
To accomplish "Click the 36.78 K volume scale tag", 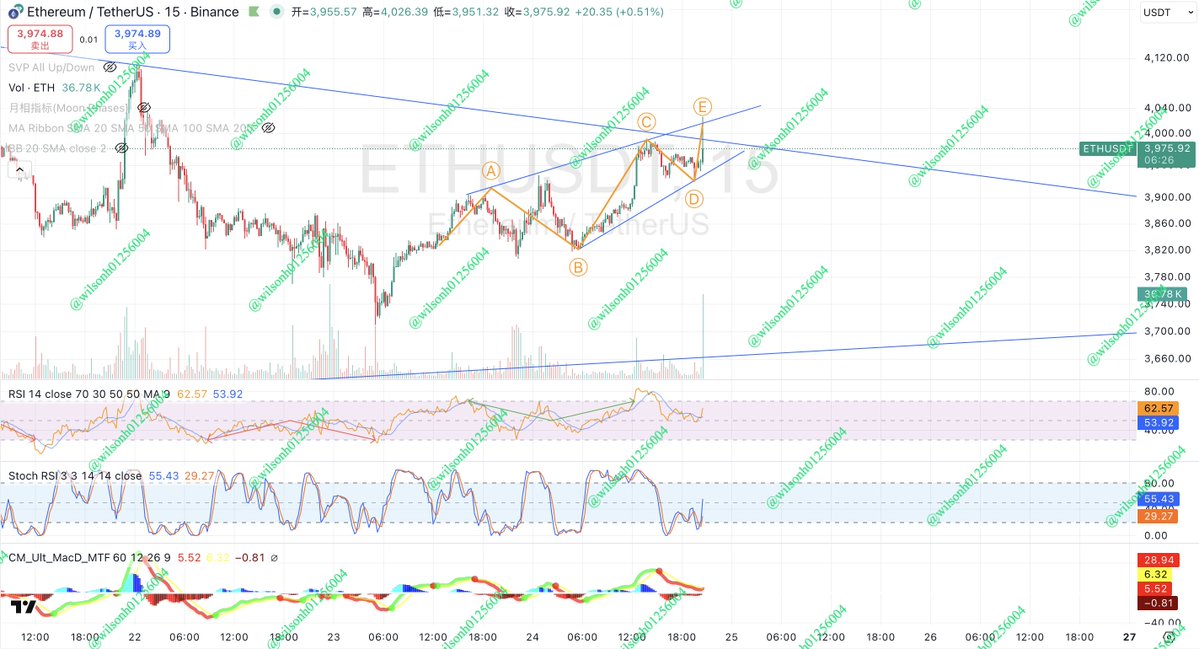I will (1162, 294).
